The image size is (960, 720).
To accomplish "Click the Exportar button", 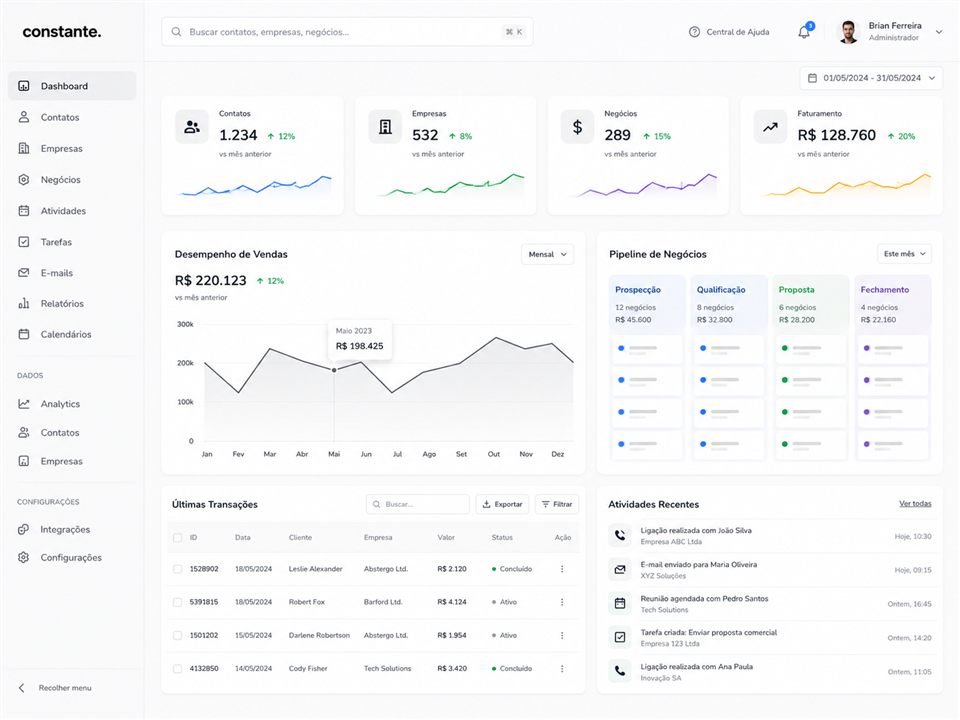I will (x=503, y=504).
